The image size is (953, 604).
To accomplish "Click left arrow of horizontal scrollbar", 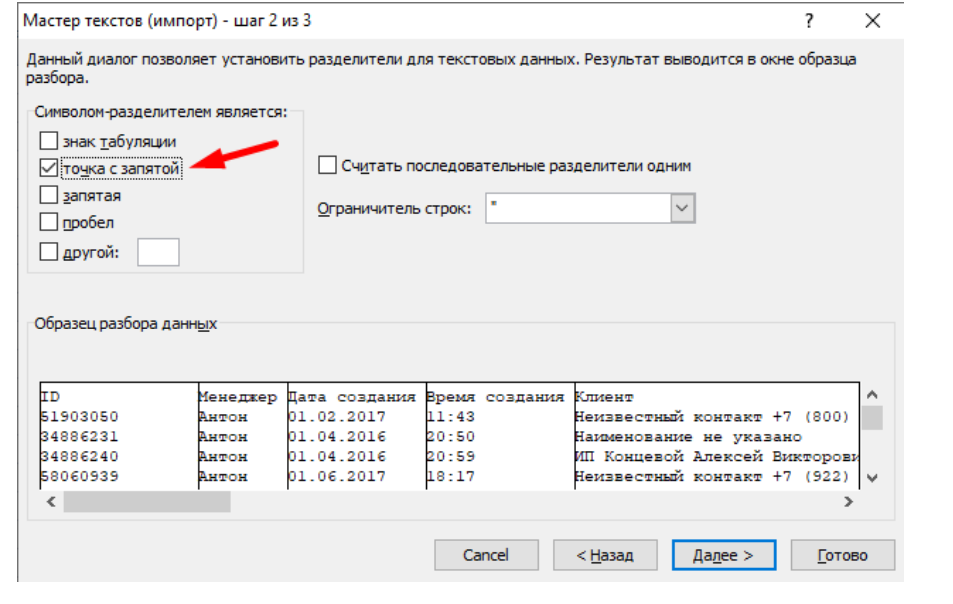I will (x=51, y=502).
